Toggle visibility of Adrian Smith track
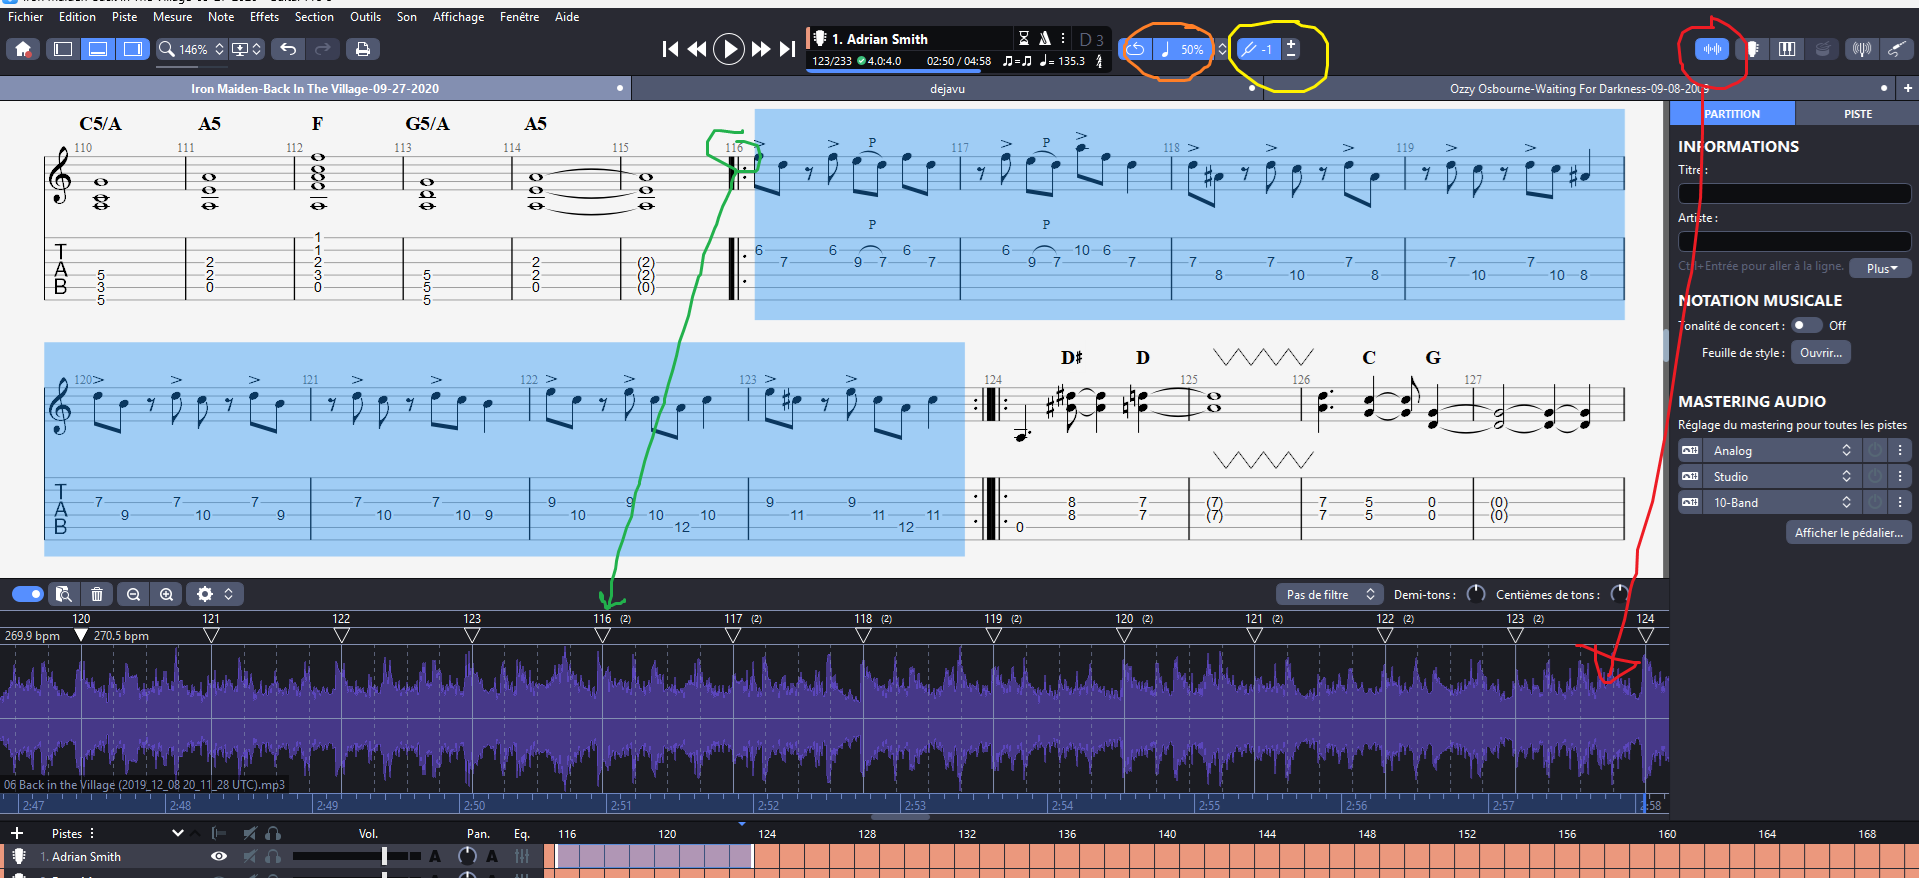 coord(219,856)
